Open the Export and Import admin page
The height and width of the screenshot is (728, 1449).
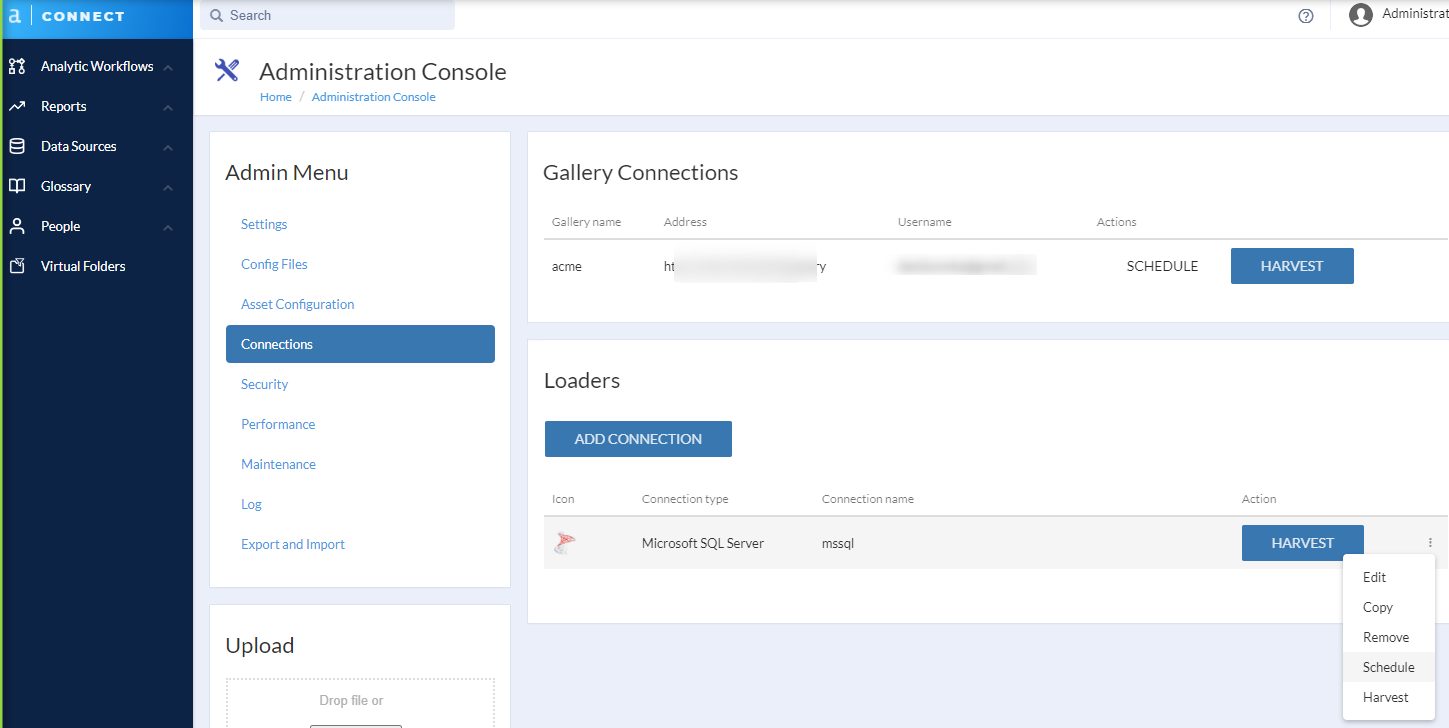tap(292, 543)
